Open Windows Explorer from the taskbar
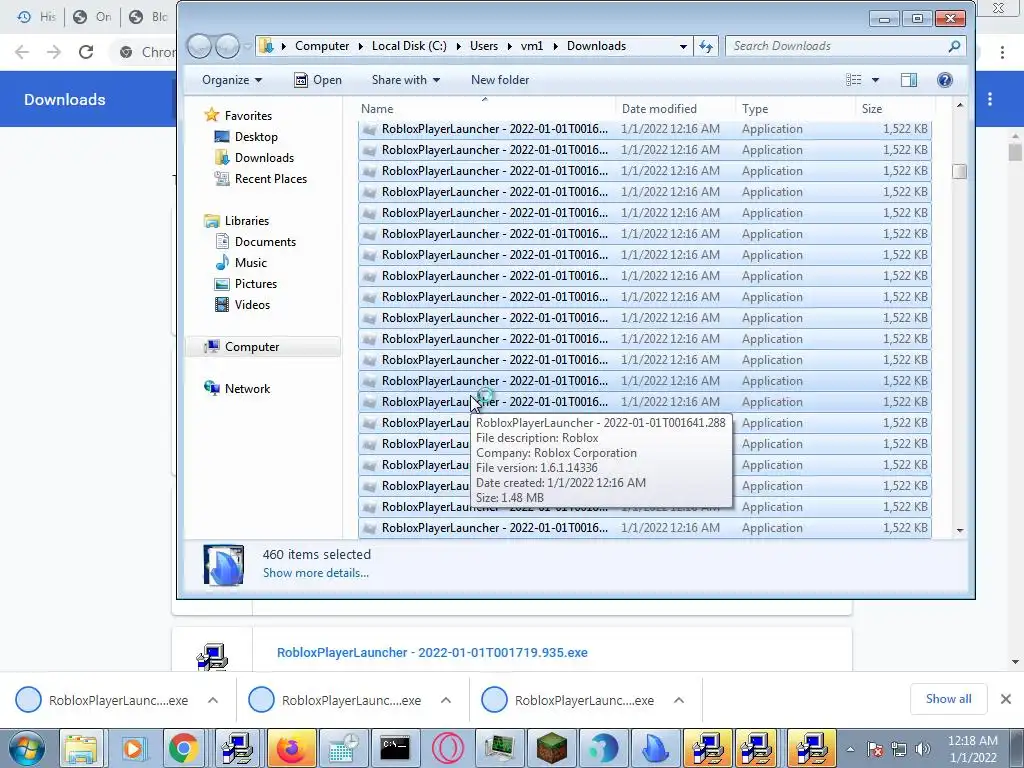 (x=80, y=748)
